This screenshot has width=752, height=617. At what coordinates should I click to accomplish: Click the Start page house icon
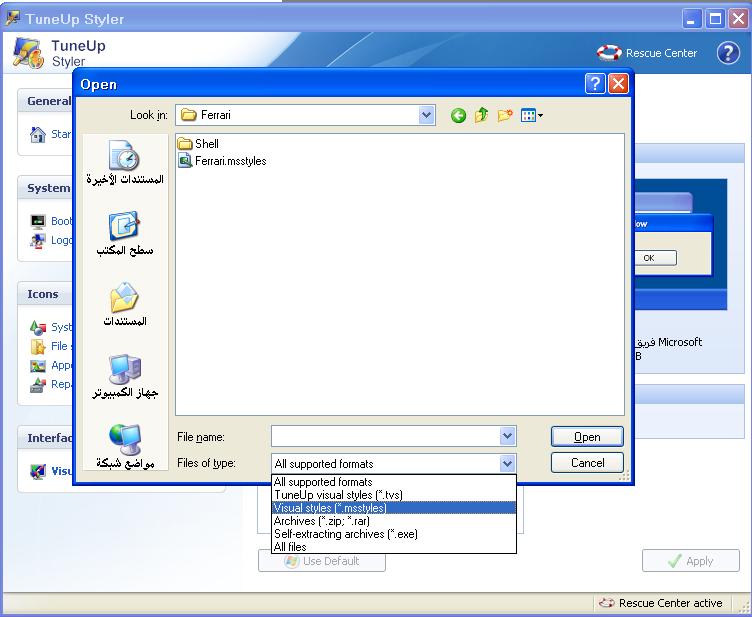pyautogui.click(x=37, y=135)
